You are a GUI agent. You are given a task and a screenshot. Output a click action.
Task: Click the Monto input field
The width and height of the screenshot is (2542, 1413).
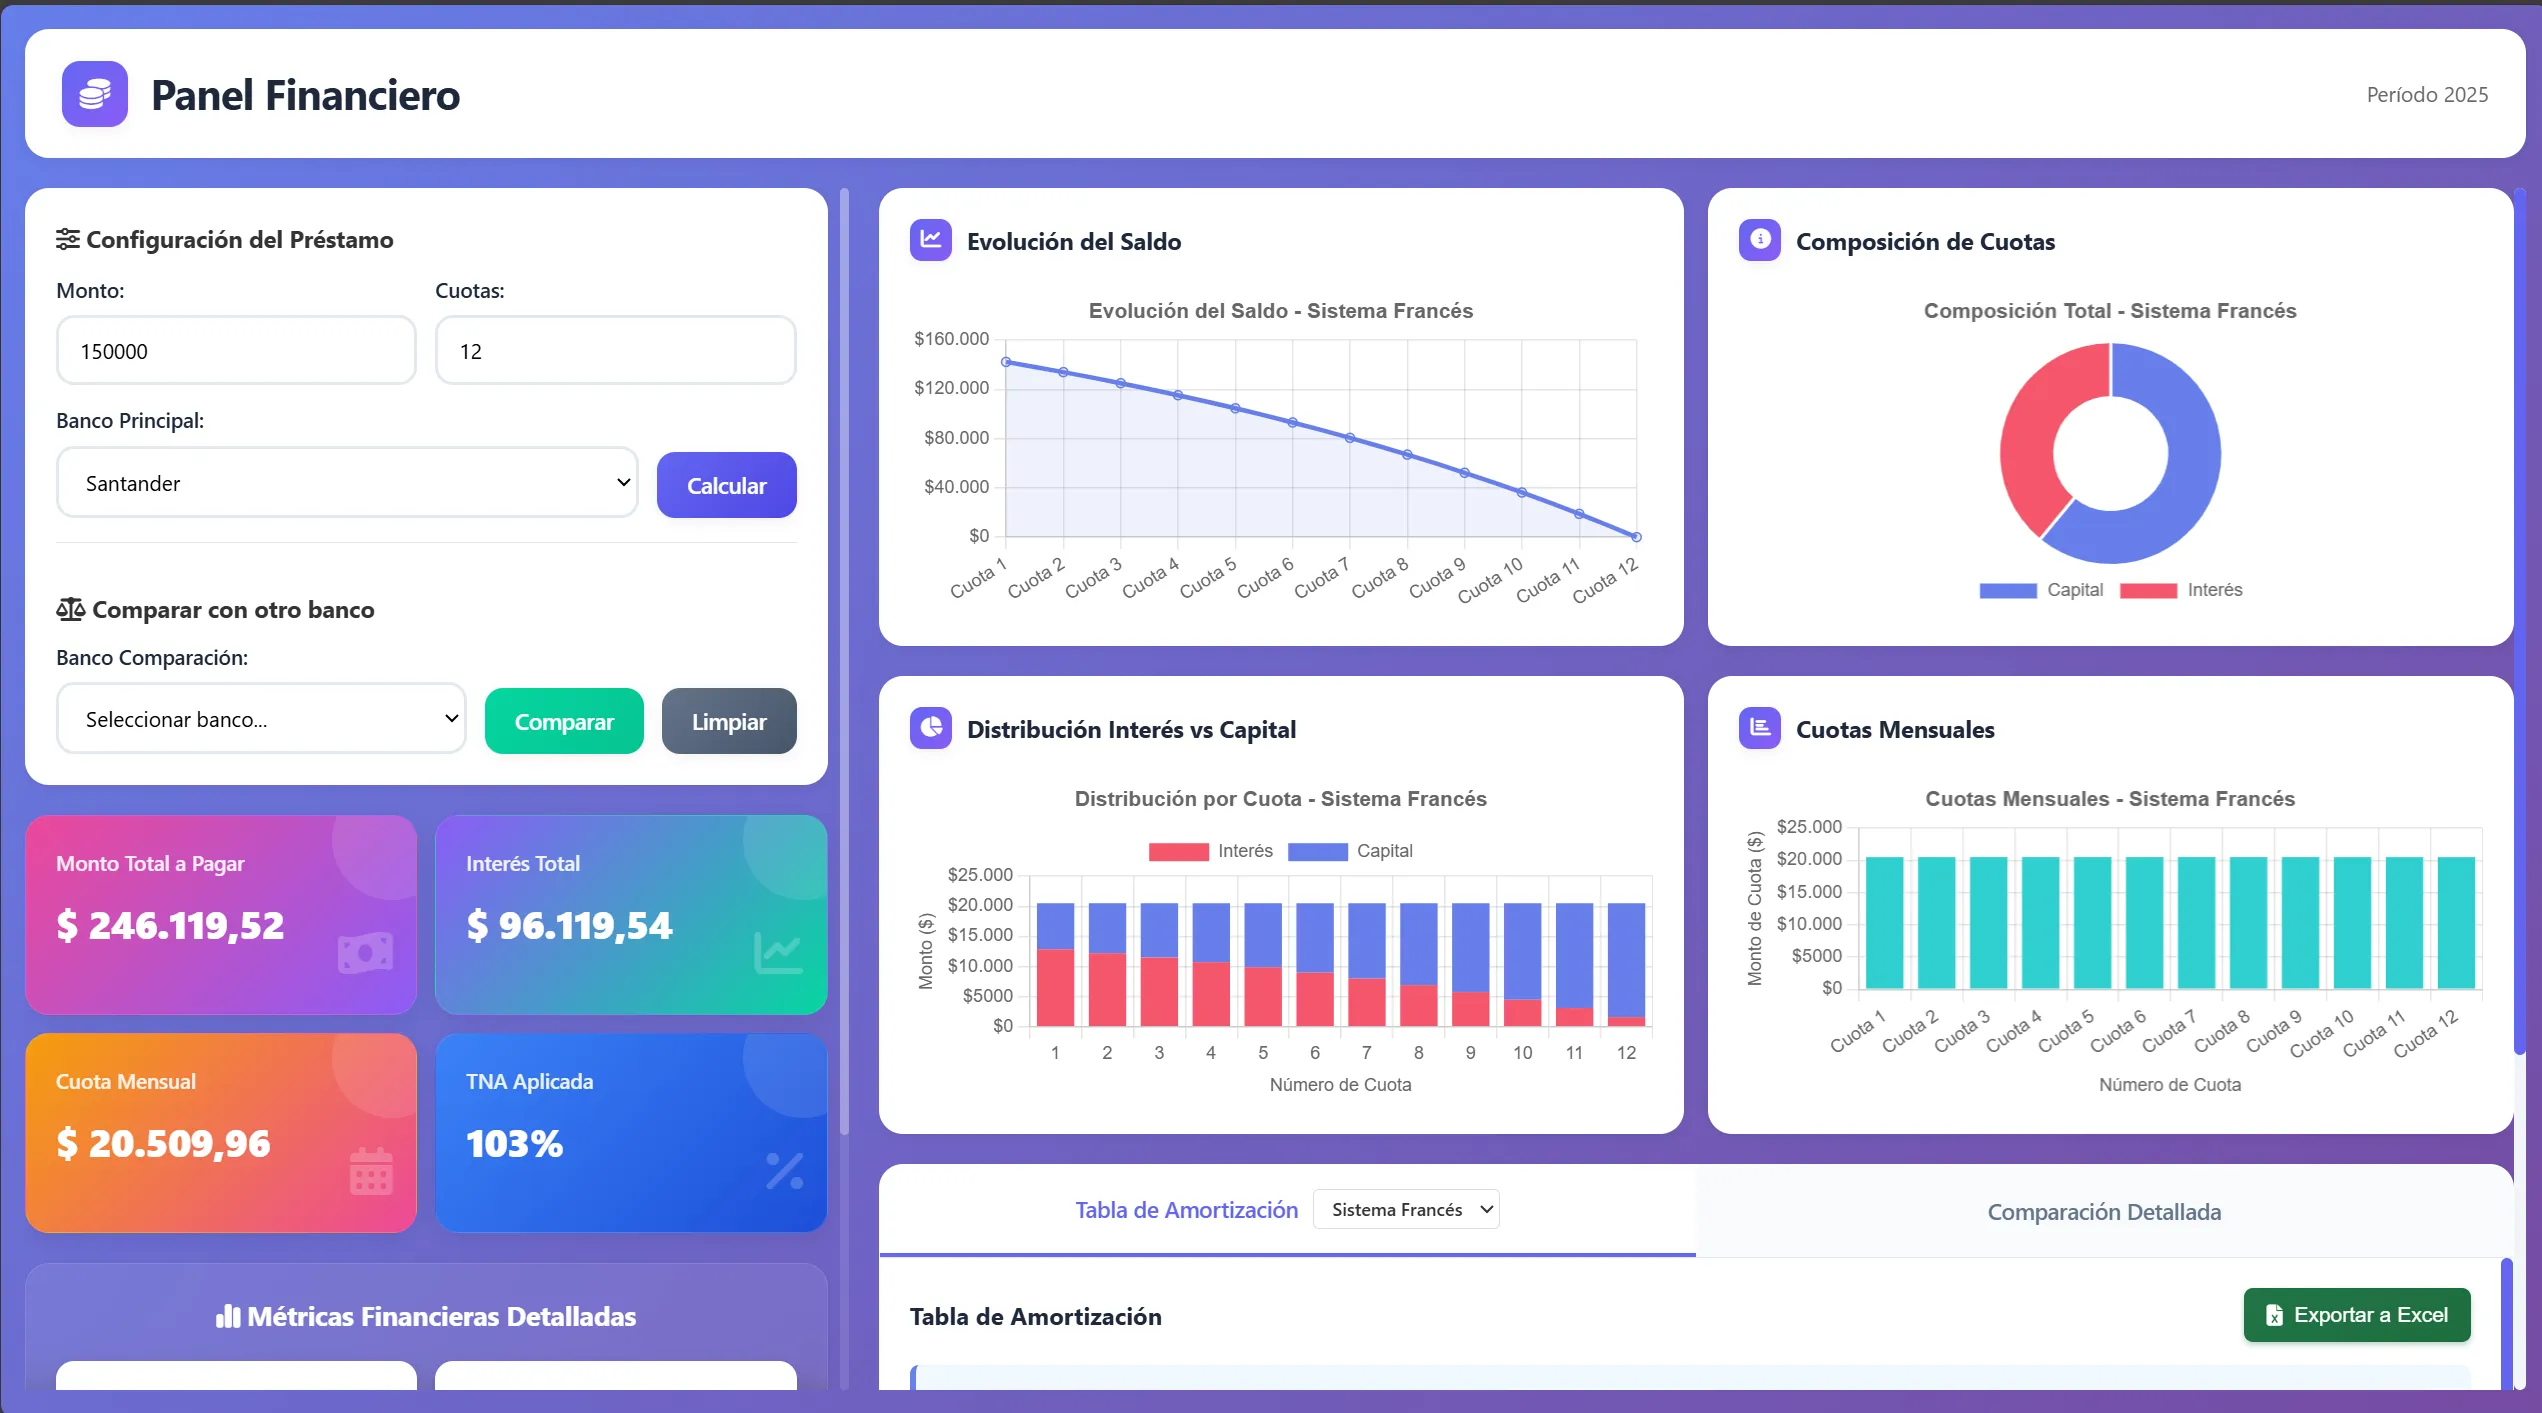point(236,351)
